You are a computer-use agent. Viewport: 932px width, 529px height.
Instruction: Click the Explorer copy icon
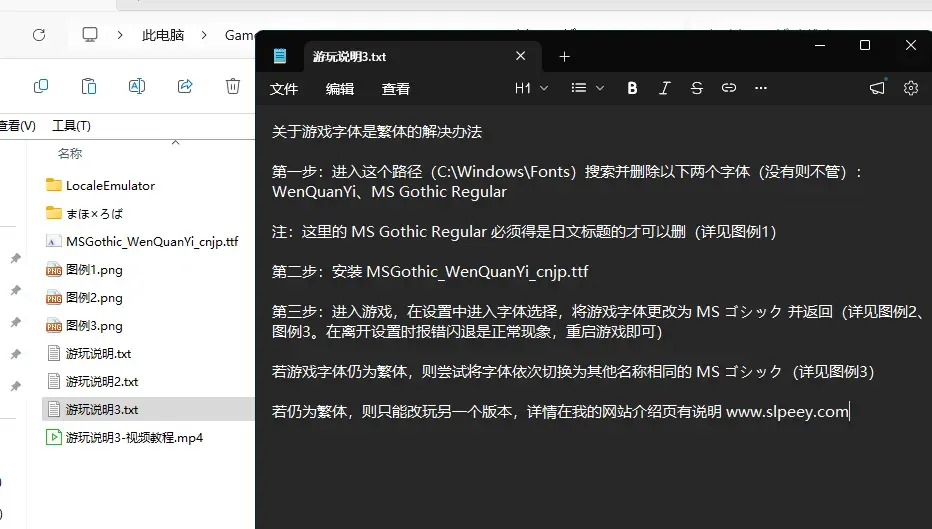point(41,86)
